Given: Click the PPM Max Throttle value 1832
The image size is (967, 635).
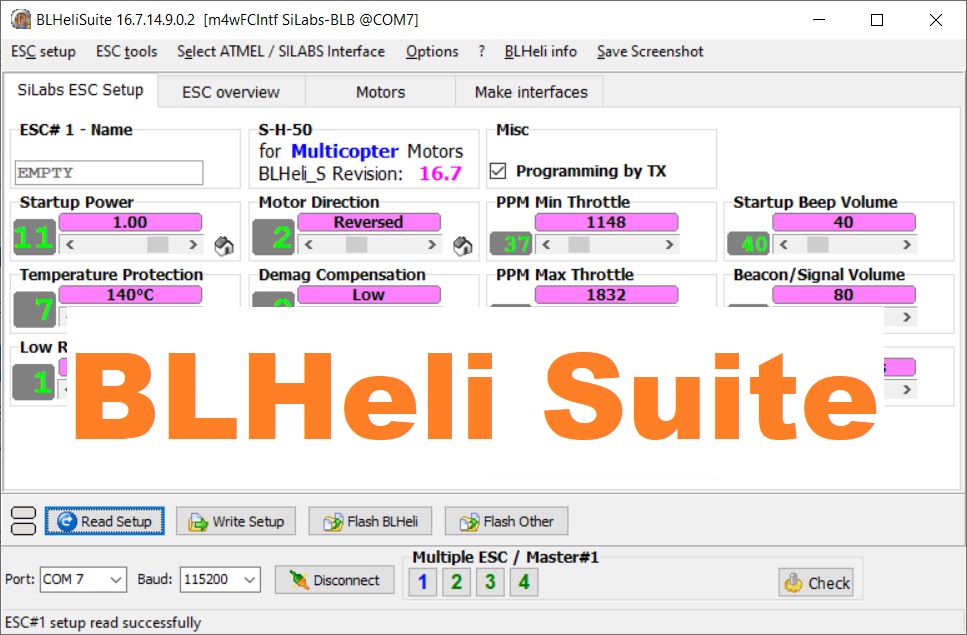Looking at the screenshot, I should (x=606, y=295).
